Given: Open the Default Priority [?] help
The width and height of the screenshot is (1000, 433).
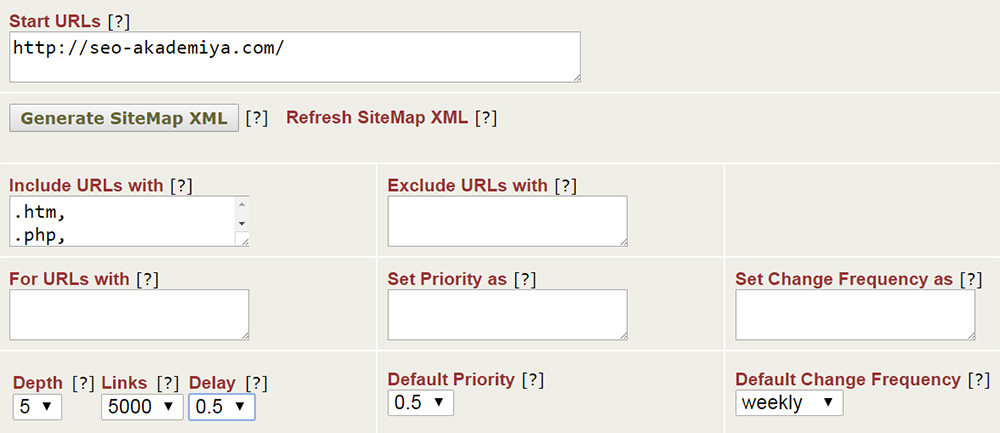Looking at the screenshot, I should [532, 379].
